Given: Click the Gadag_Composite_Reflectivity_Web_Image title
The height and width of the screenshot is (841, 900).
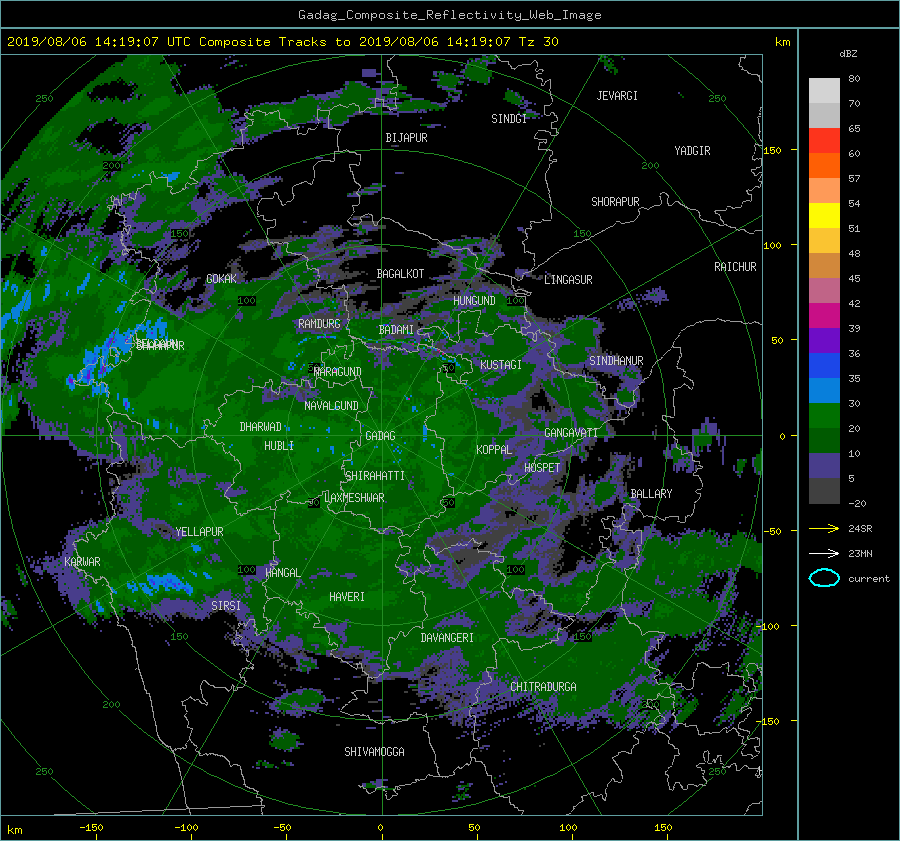Looking at the screenshot, I should coord(449,15).
